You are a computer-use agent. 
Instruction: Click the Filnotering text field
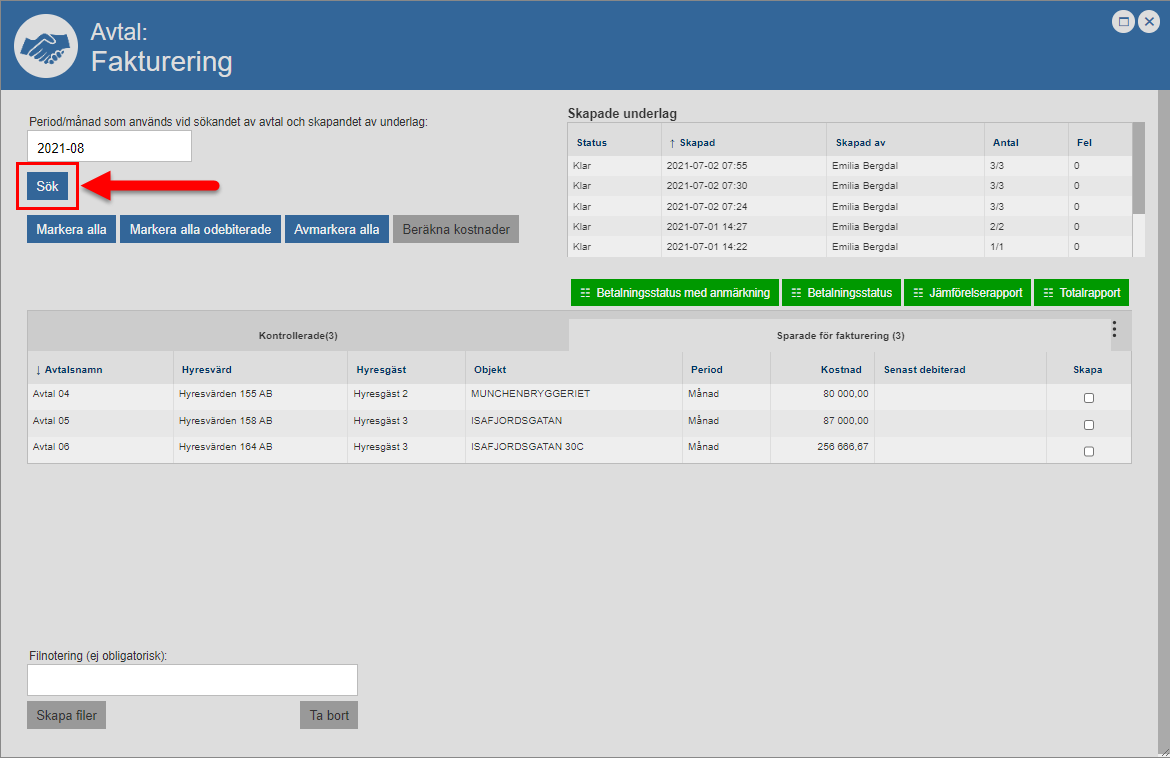pyautogui.click(x=192, y=680)
